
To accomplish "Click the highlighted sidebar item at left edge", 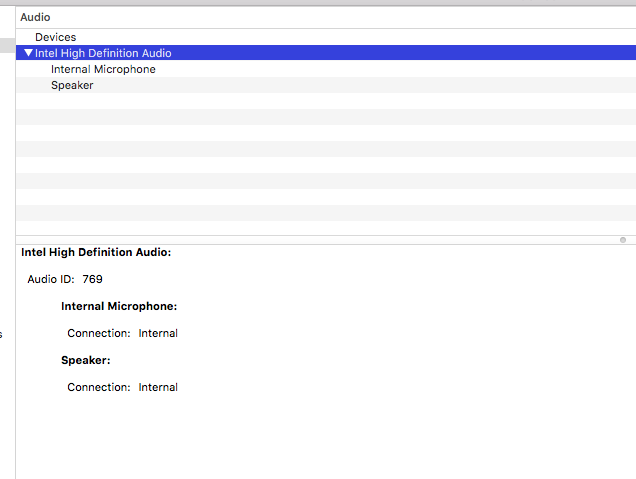I will [7, 45].
